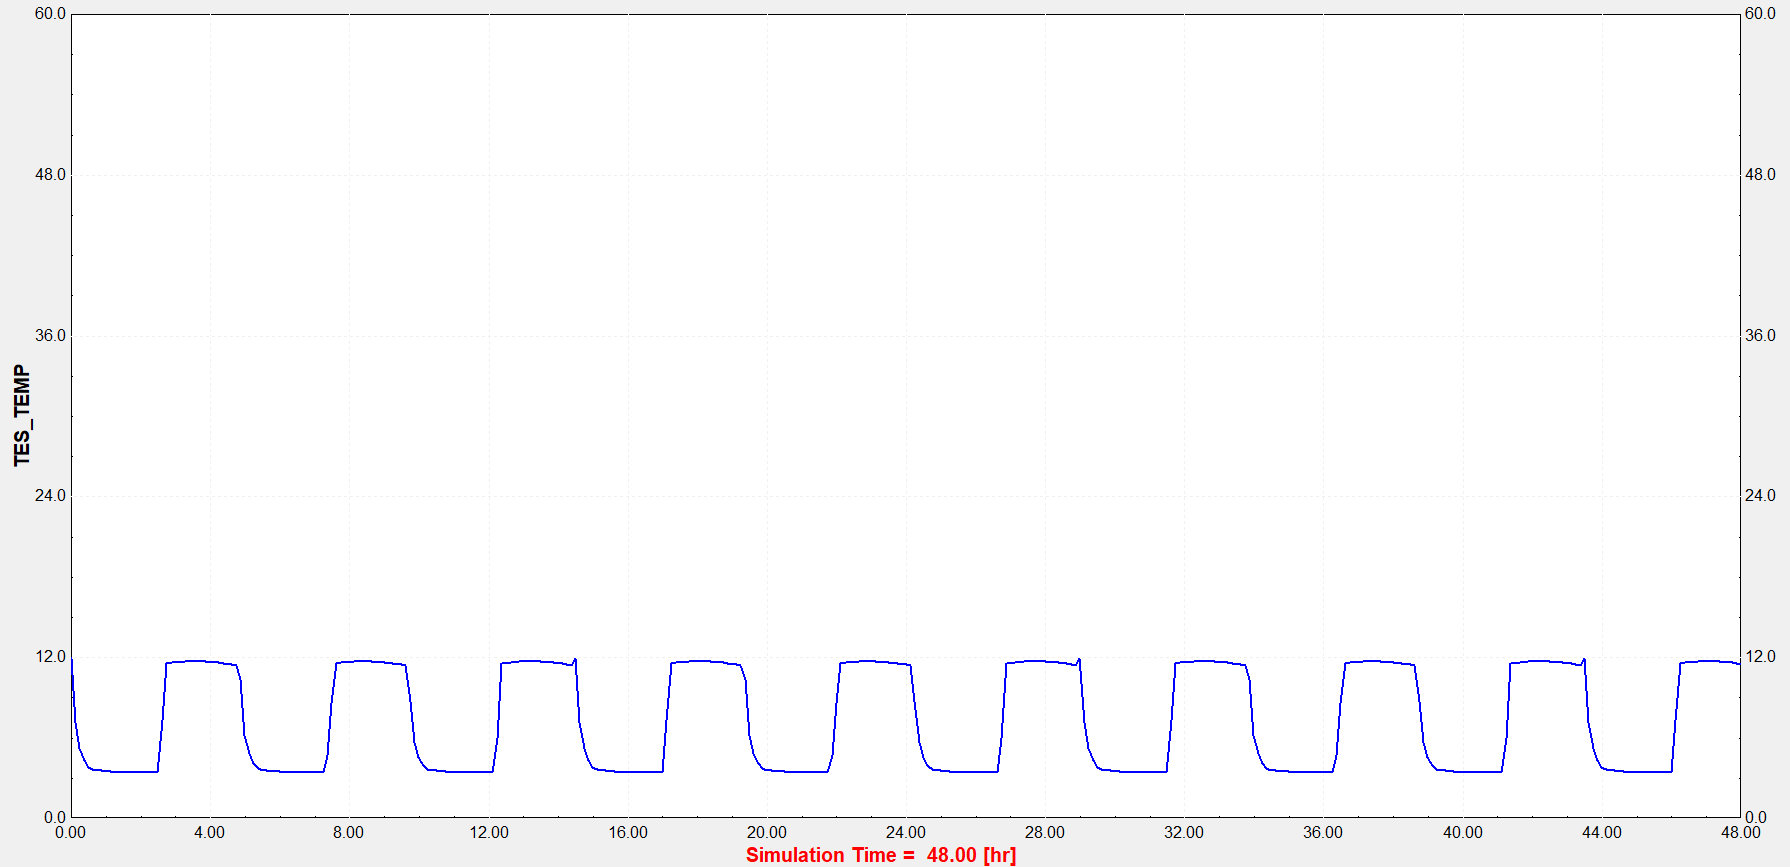
Task: Click the left axis 60.0 maximum value
Action: pos(50,14)
